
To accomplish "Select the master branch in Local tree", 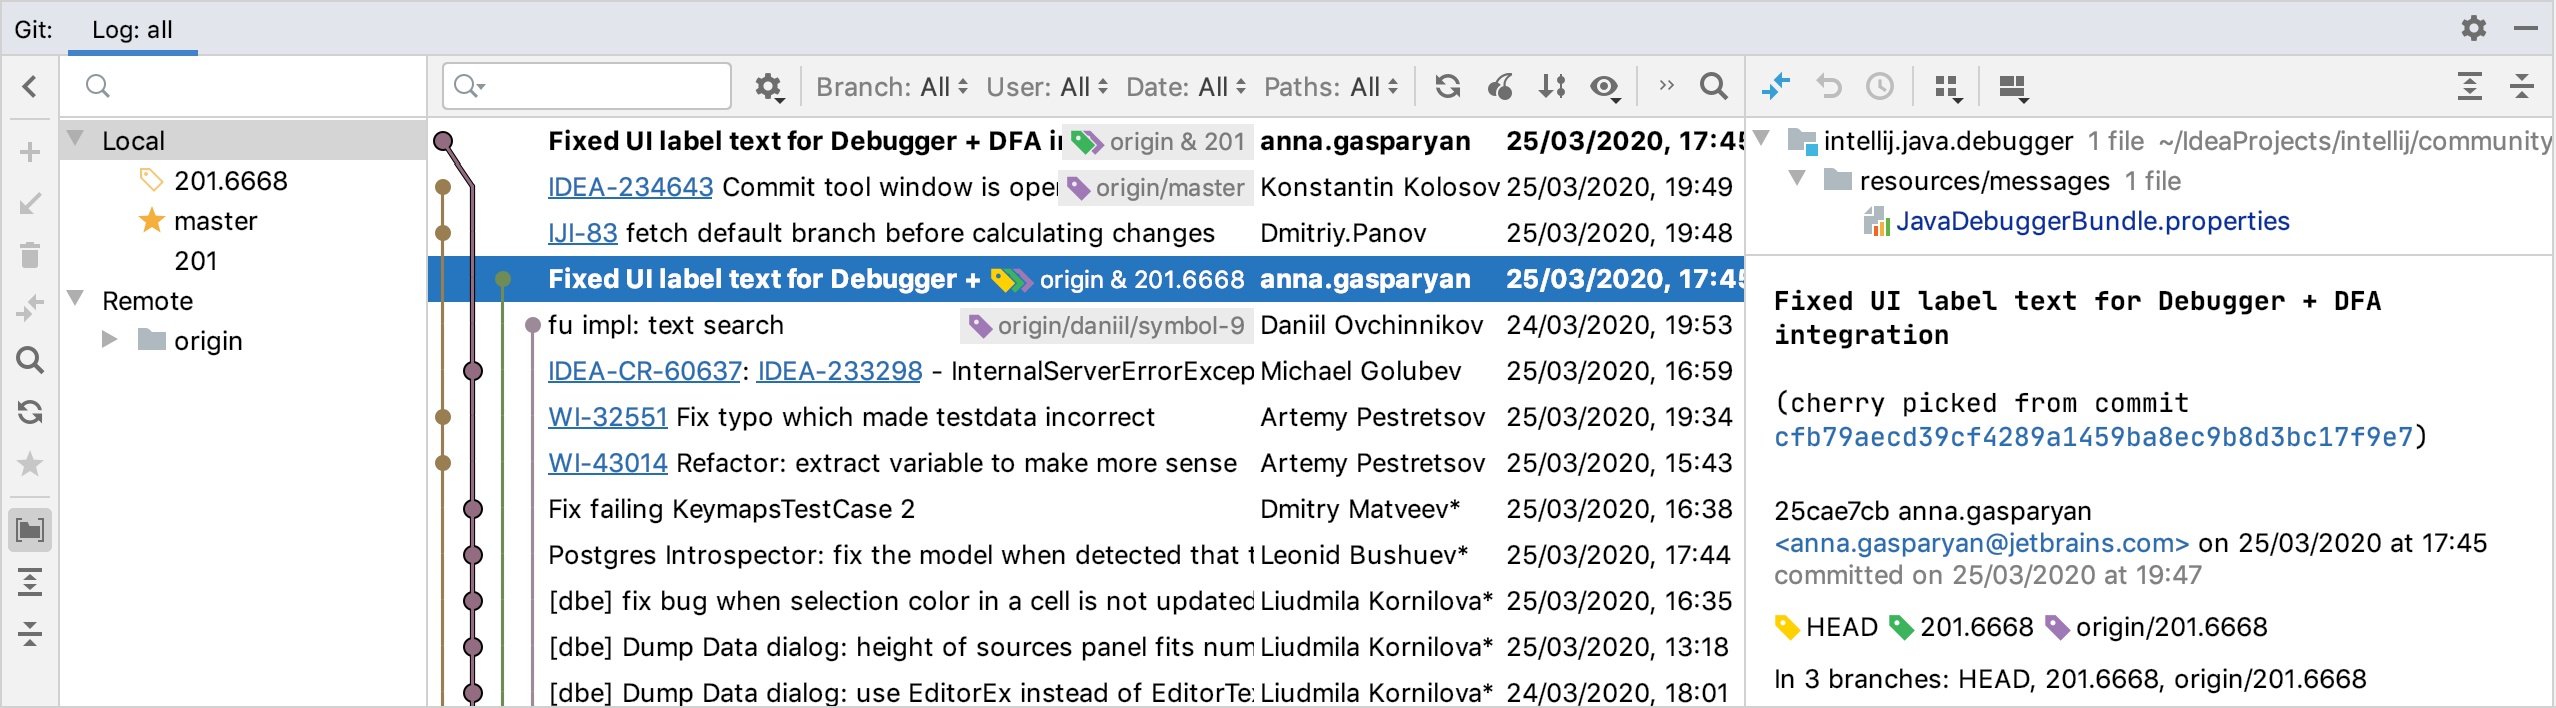I will click(215, 221).
